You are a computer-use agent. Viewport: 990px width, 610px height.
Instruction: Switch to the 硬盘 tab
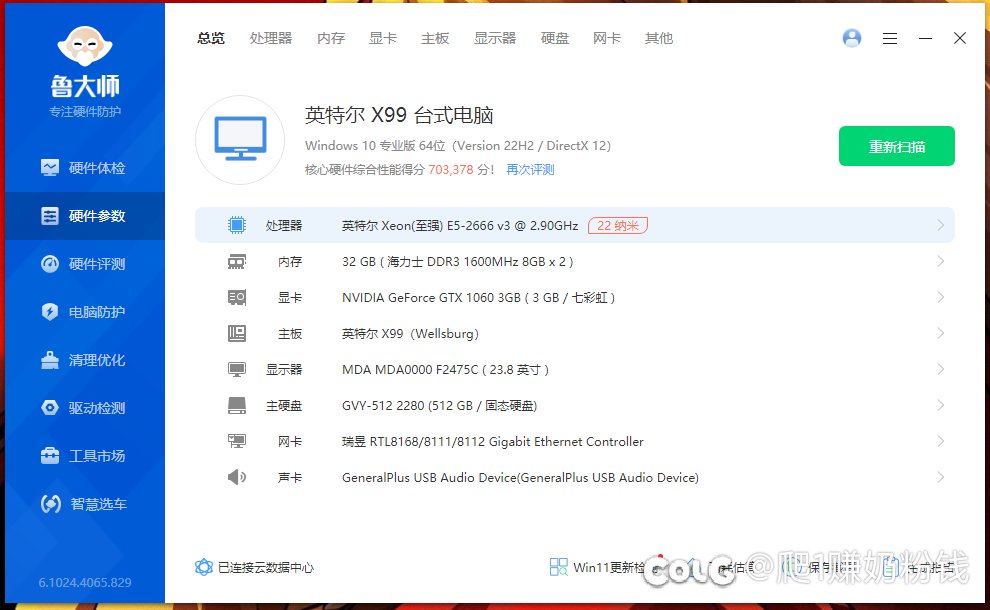(555, 39)
